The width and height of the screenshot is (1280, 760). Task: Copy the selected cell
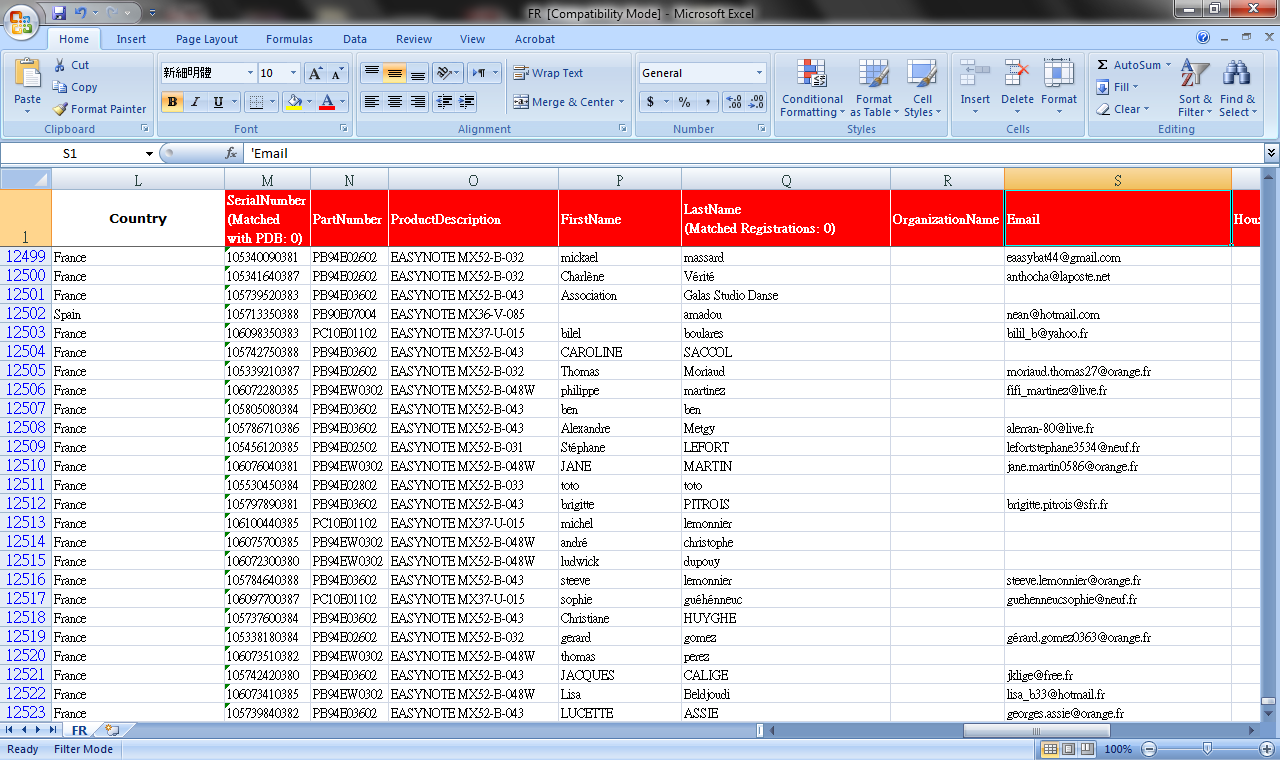tap(75, 87)
